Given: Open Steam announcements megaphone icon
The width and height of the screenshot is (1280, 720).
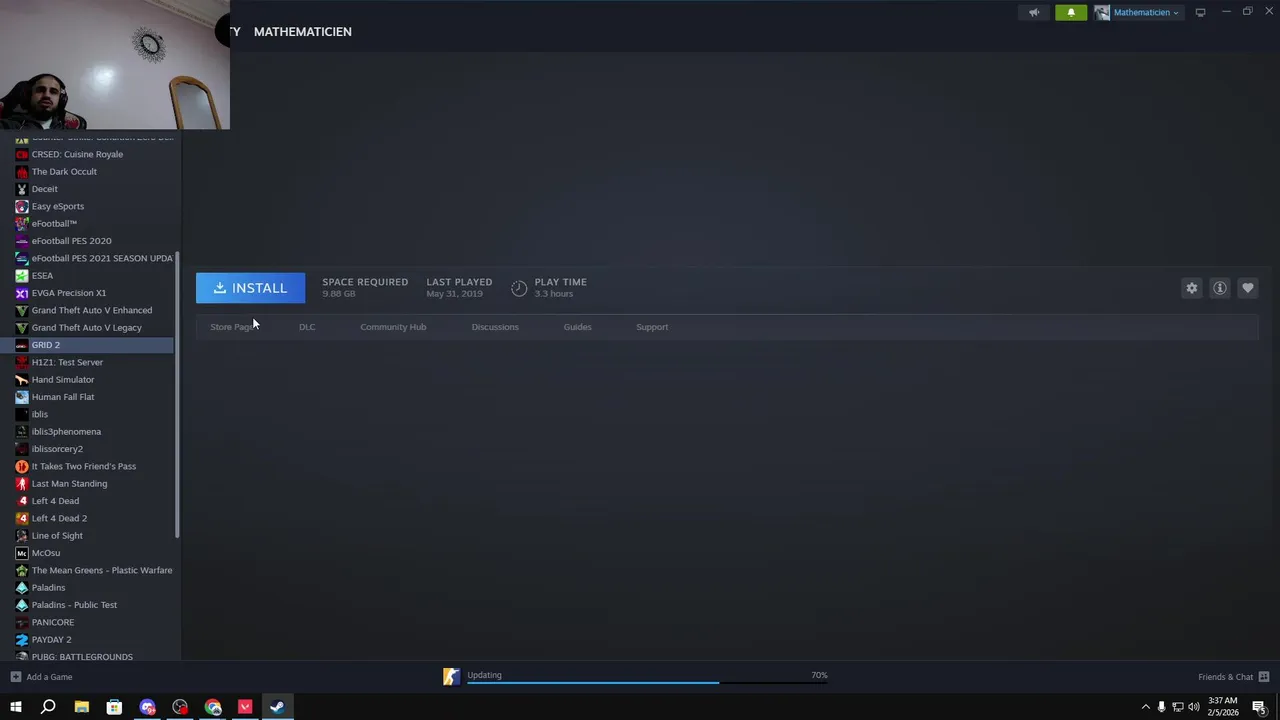Looking at the screenshot, I should point(1034,13).
